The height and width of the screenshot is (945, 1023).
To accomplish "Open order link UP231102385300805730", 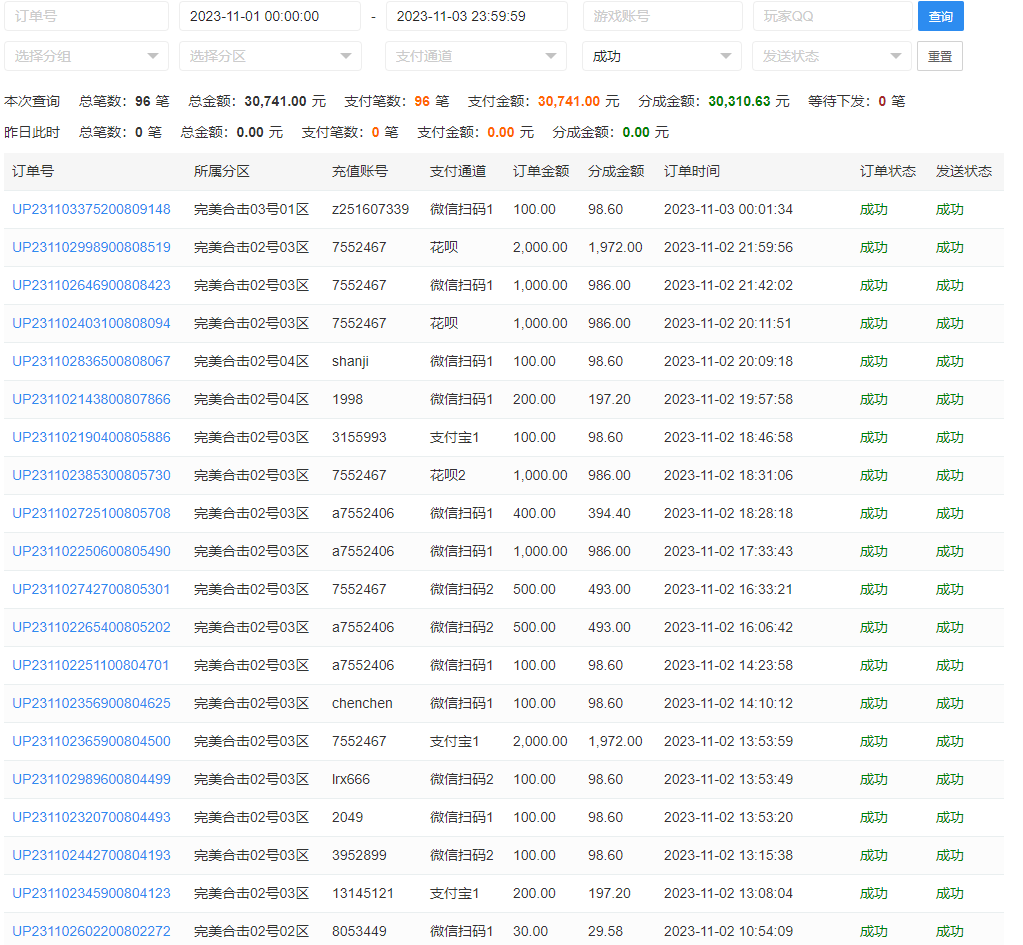I will tap(91, 476).
